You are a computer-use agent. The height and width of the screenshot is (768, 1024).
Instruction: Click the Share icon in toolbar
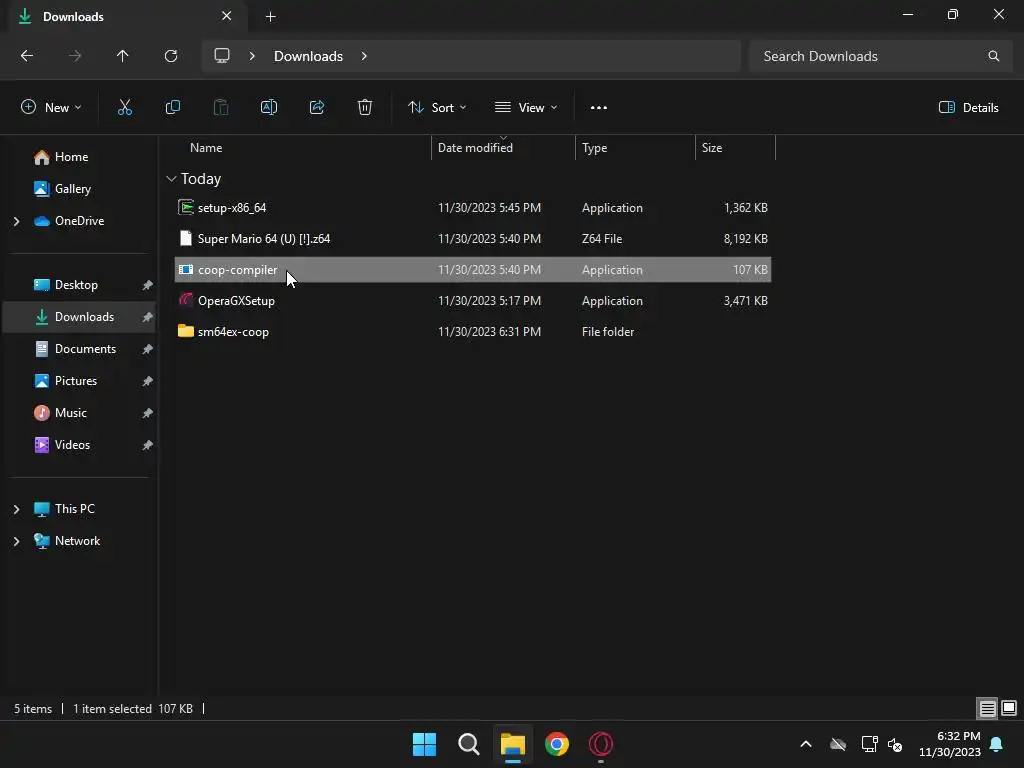317,107
